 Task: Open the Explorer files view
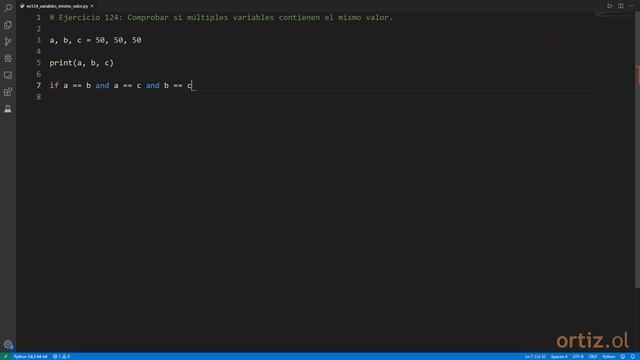click(x=8, y=25)
